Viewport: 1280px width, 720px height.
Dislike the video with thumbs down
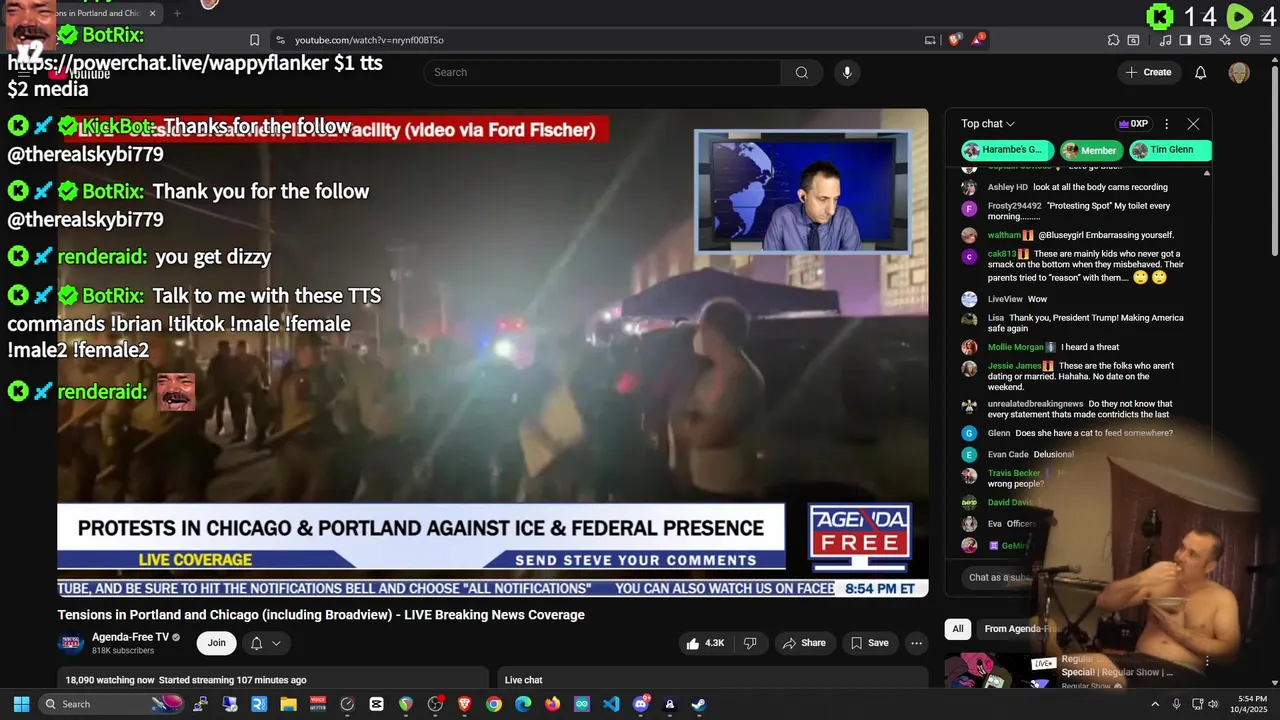750,643
